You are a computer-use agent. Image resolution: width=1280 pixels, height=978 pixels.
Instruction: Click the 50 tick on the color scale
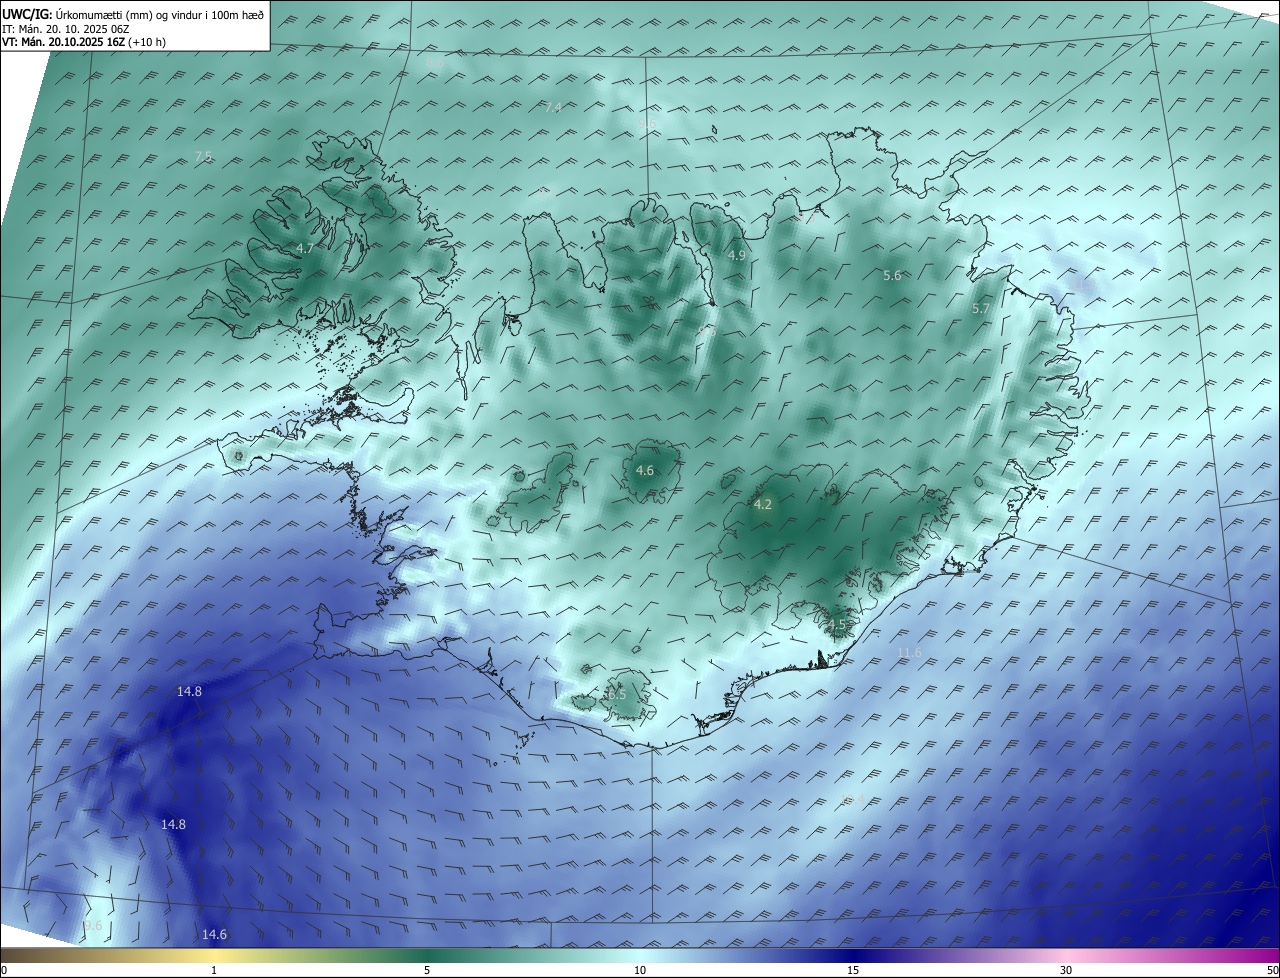[1272, 970]
